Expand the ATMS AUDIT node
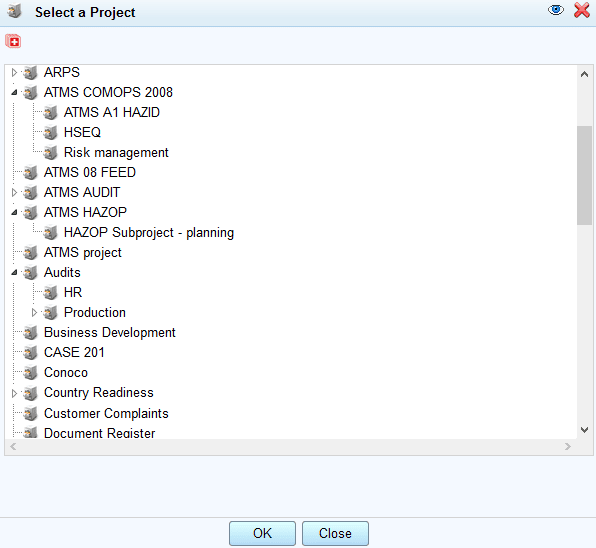 (x=14, y=193)
